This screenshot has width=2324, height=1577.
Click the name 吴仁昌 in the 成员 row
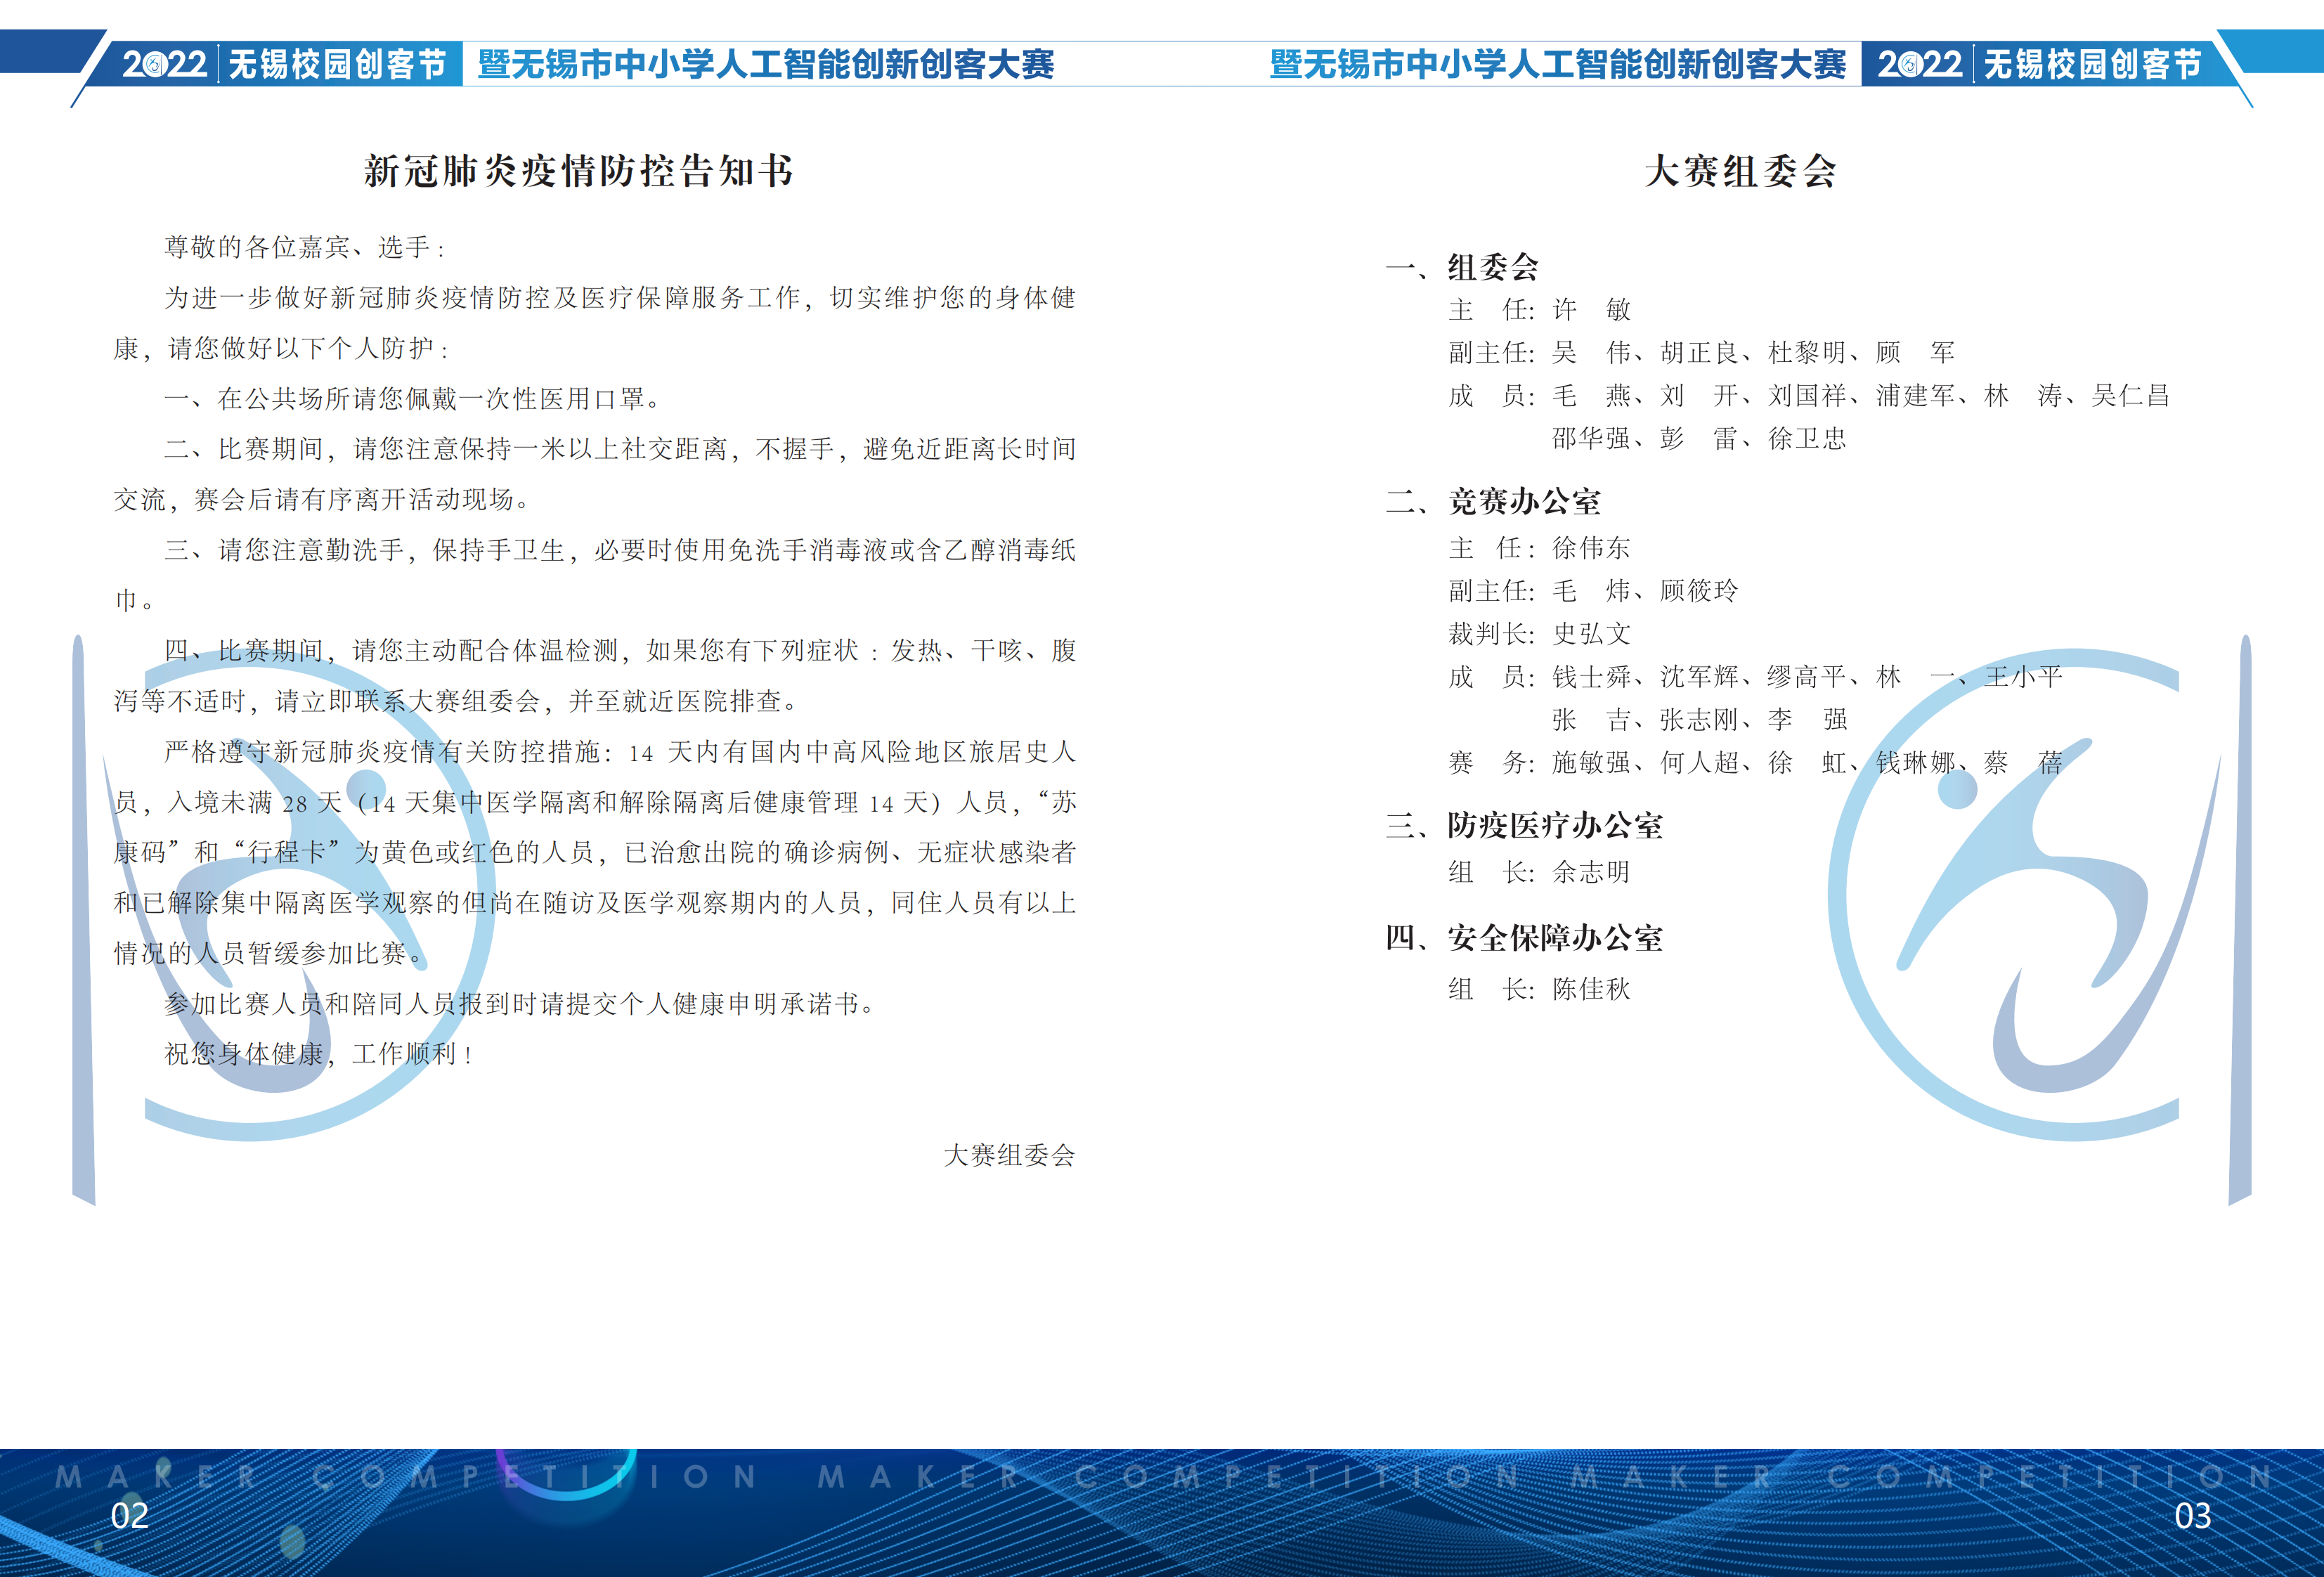(2131, 396)
